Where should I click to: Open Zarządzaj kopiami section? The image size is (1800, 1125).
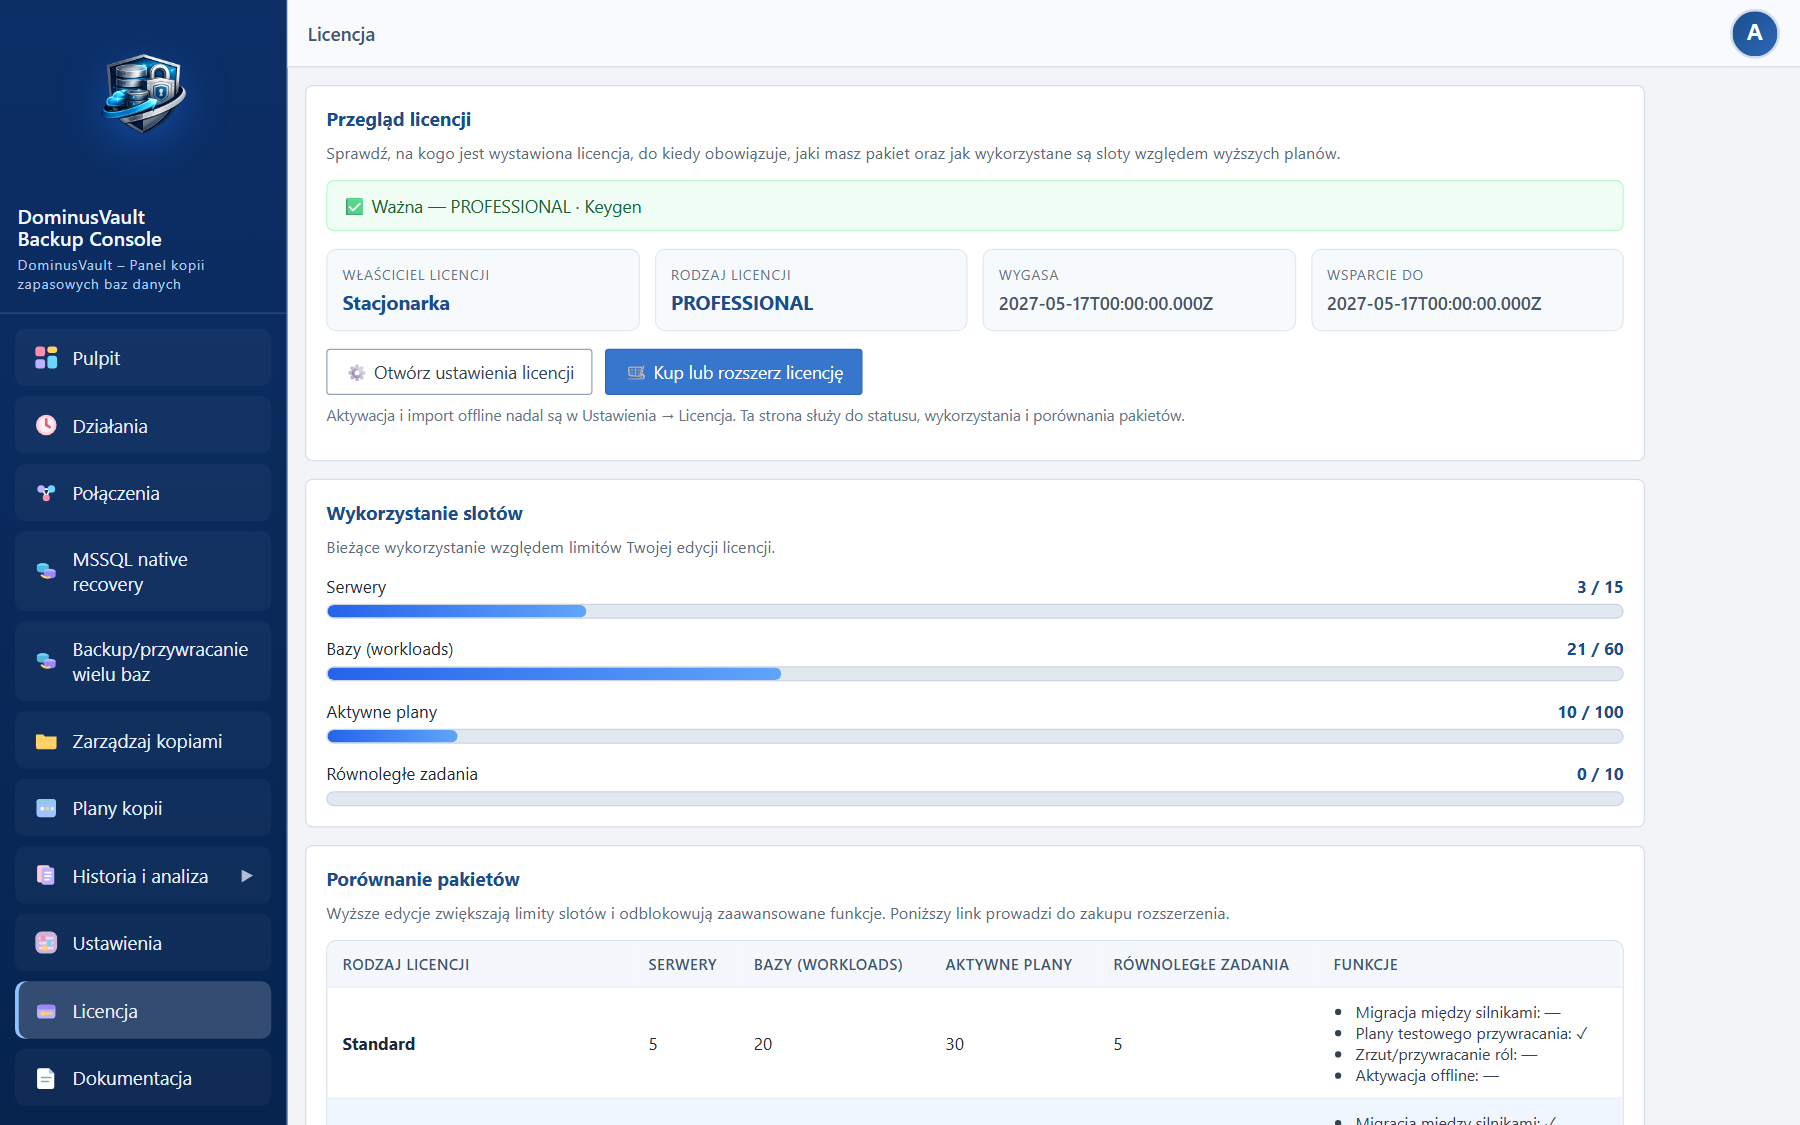pyautogui.click(x=143, y=741)
